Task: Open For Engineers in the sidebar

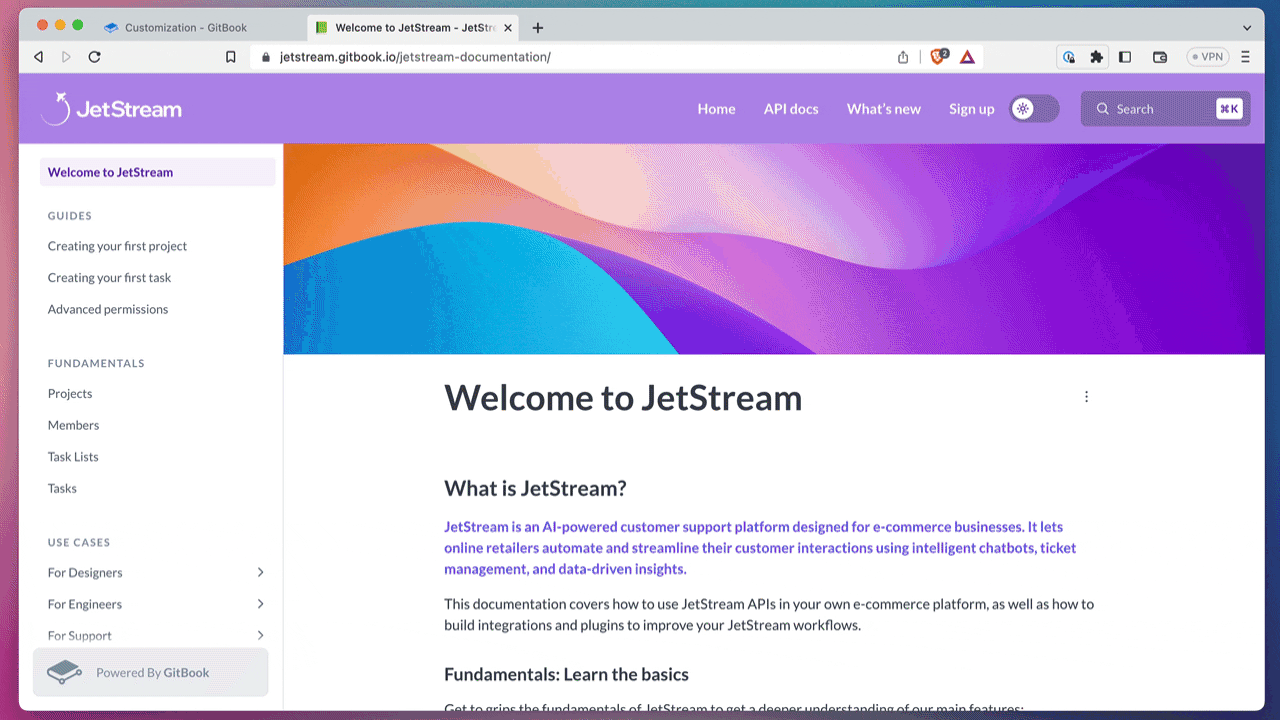Action: pyautogui.click(x=85, y=604)
